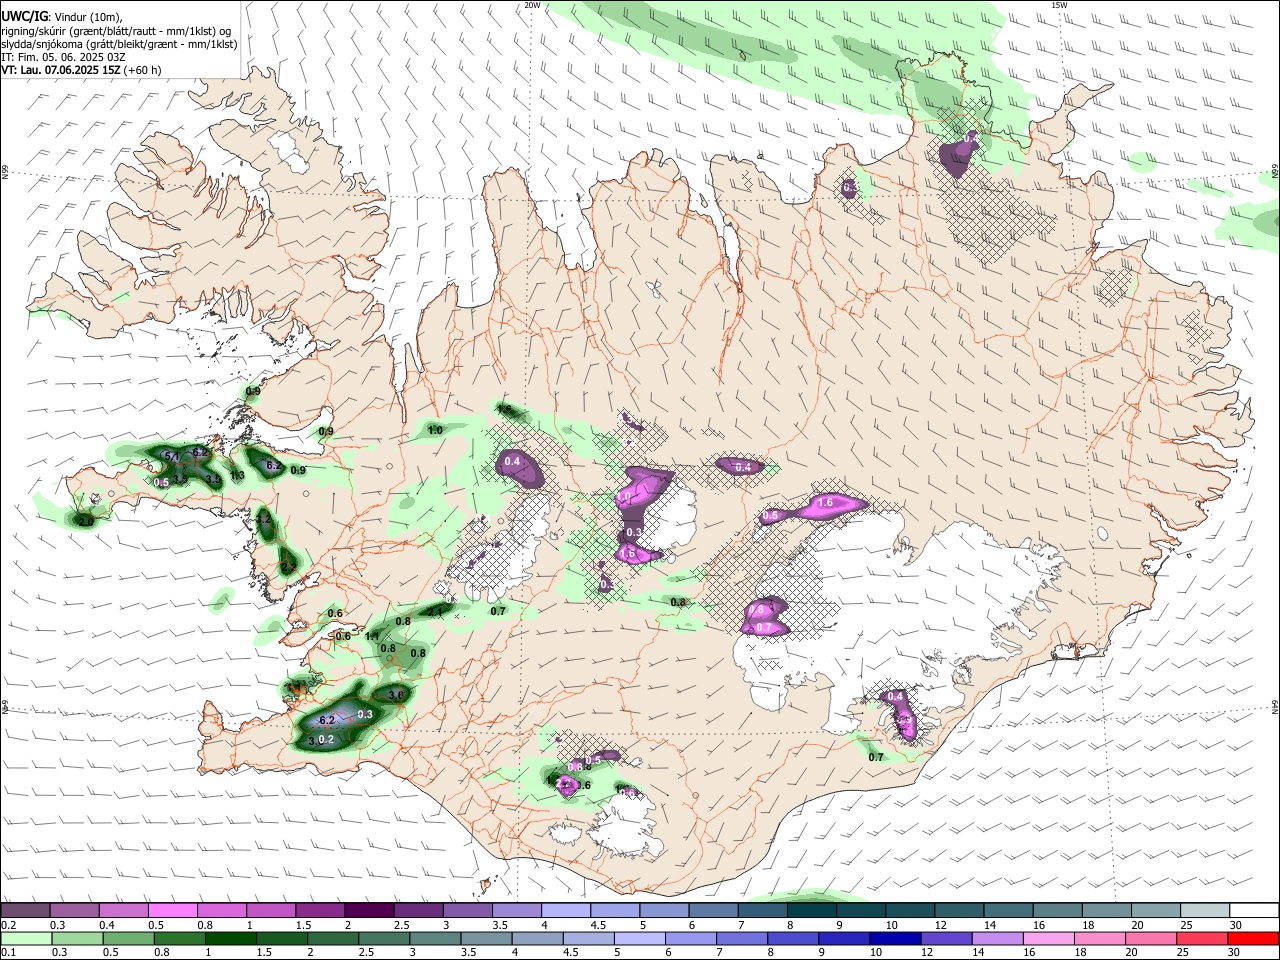Click the 3.2 precipitation value
This screenshot has height=960, width=1280.
(x=264, y=520)
